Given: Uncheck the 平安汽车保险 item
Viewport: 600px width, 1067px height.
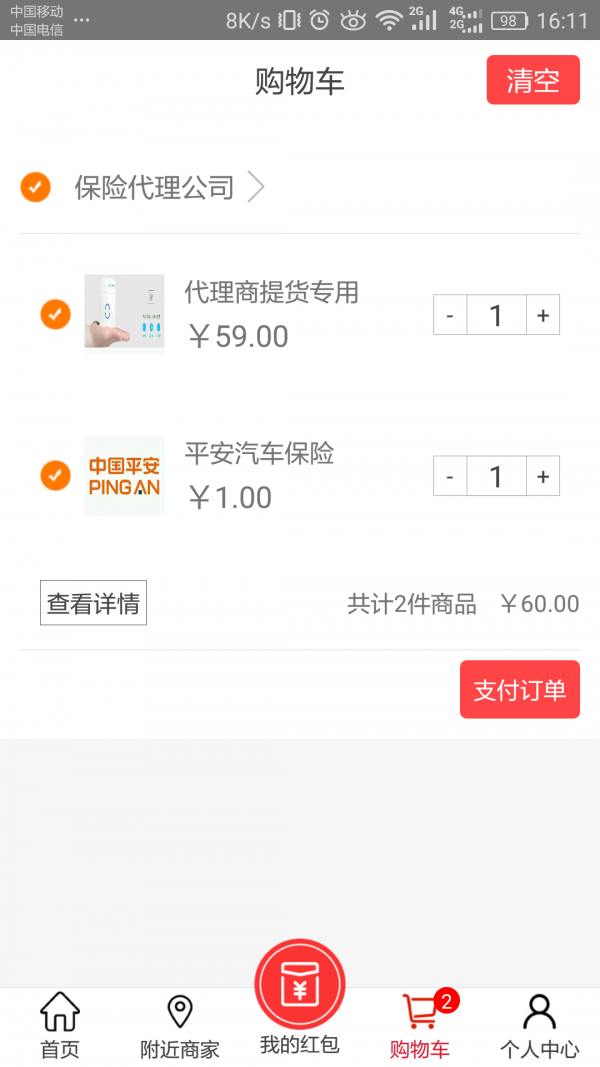Looking at the screenshot, I should [x=55, y=475].
